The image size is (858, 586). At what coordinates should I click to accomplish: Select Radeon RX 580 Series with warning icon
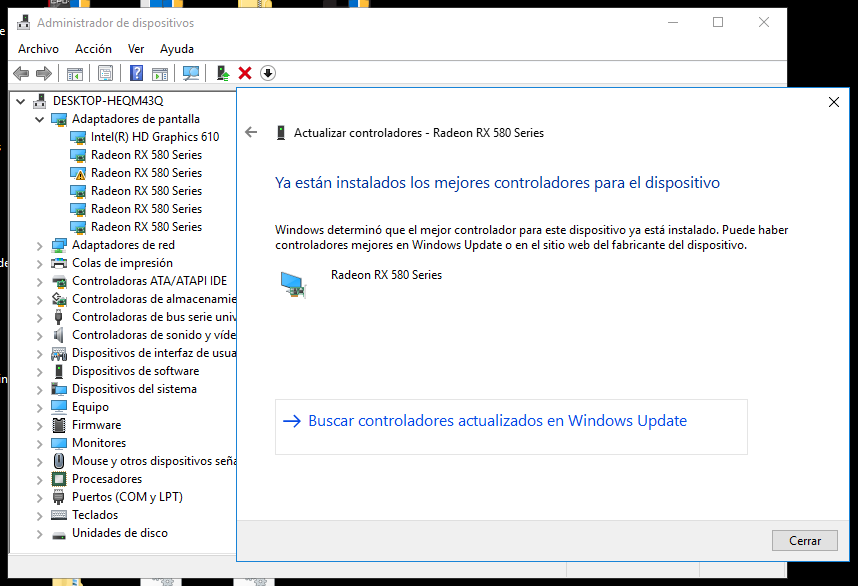(146, 173)
